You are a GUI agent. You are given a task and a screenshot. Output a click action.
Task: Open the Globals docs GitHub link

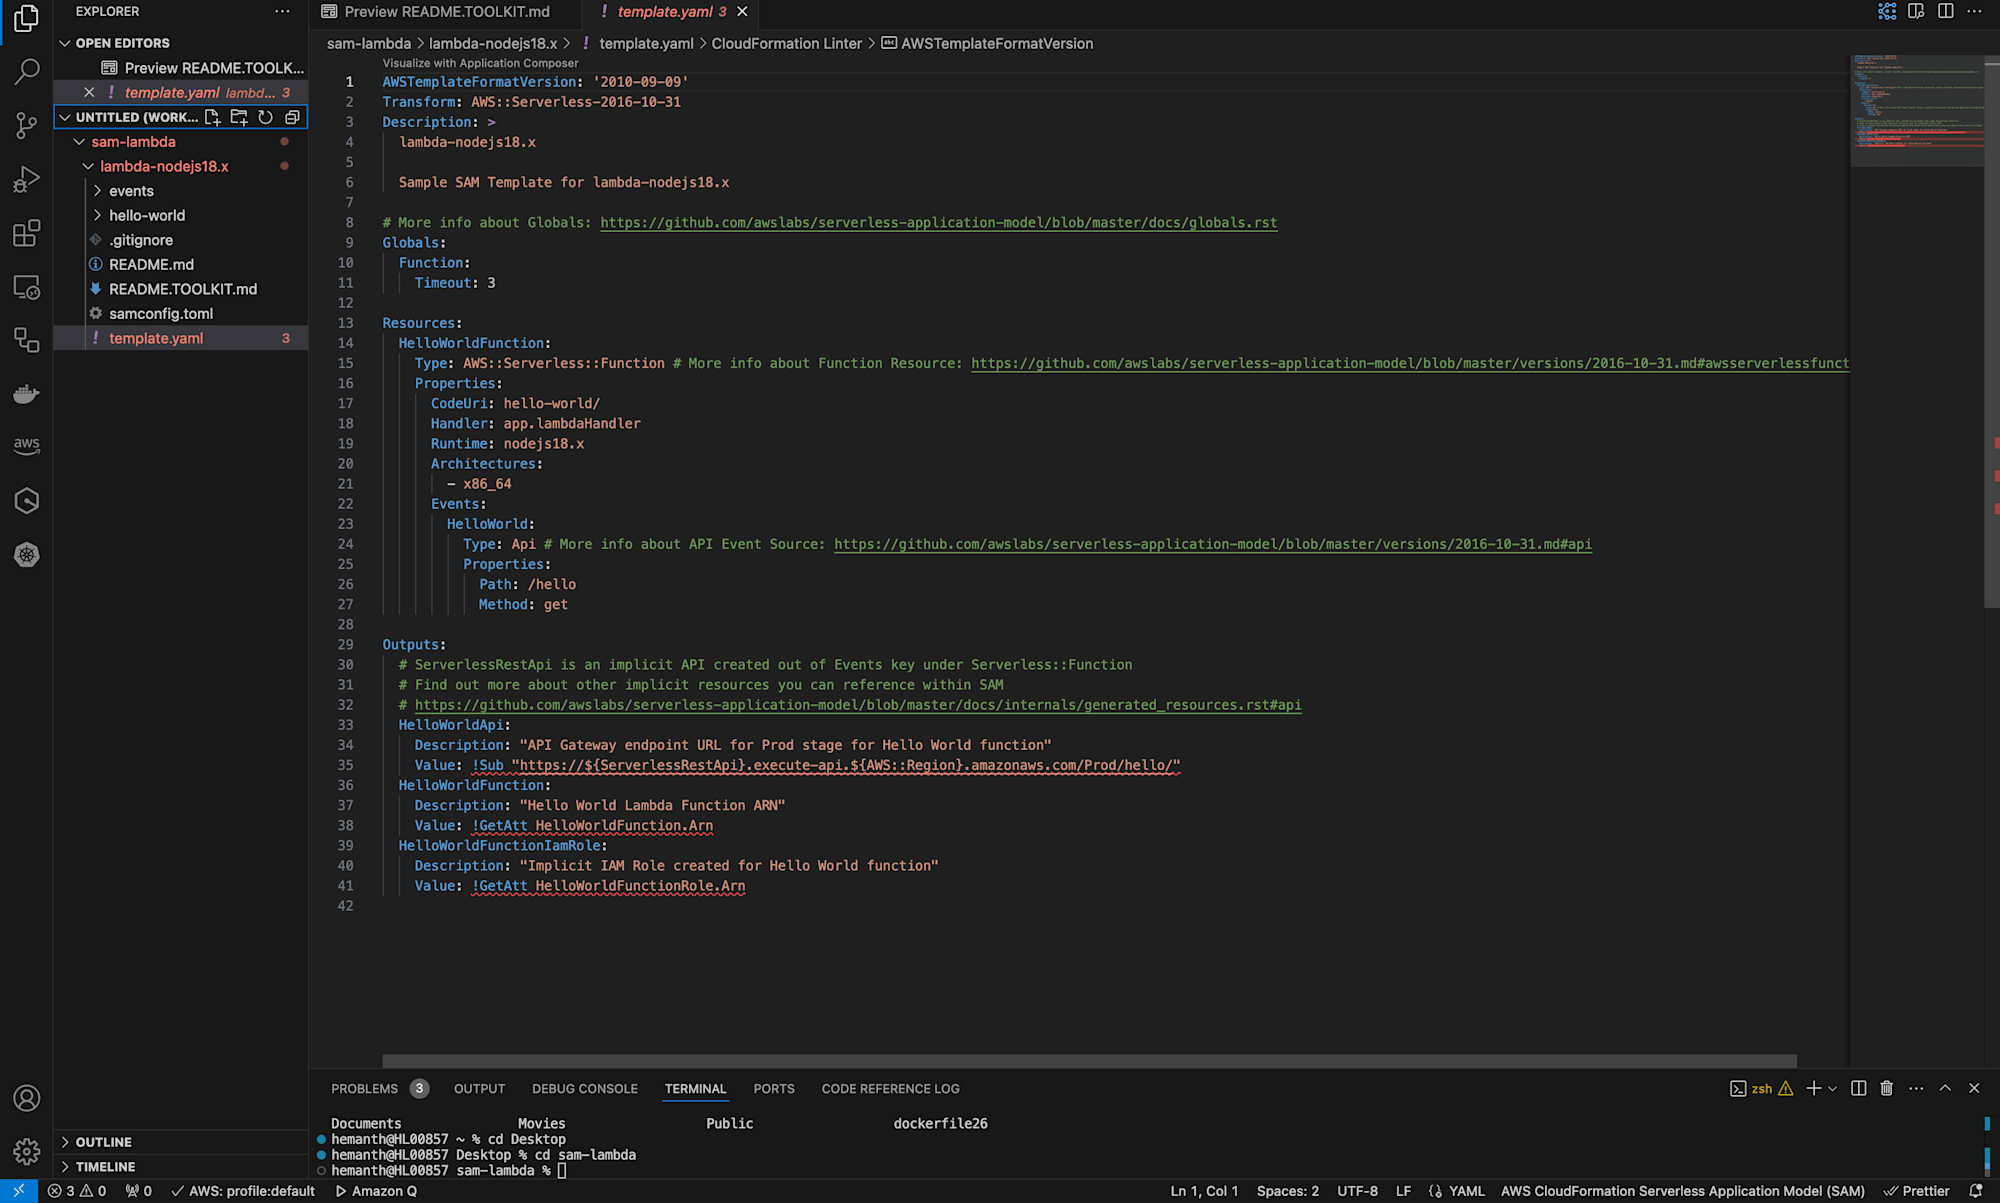(x=938, y=222)
